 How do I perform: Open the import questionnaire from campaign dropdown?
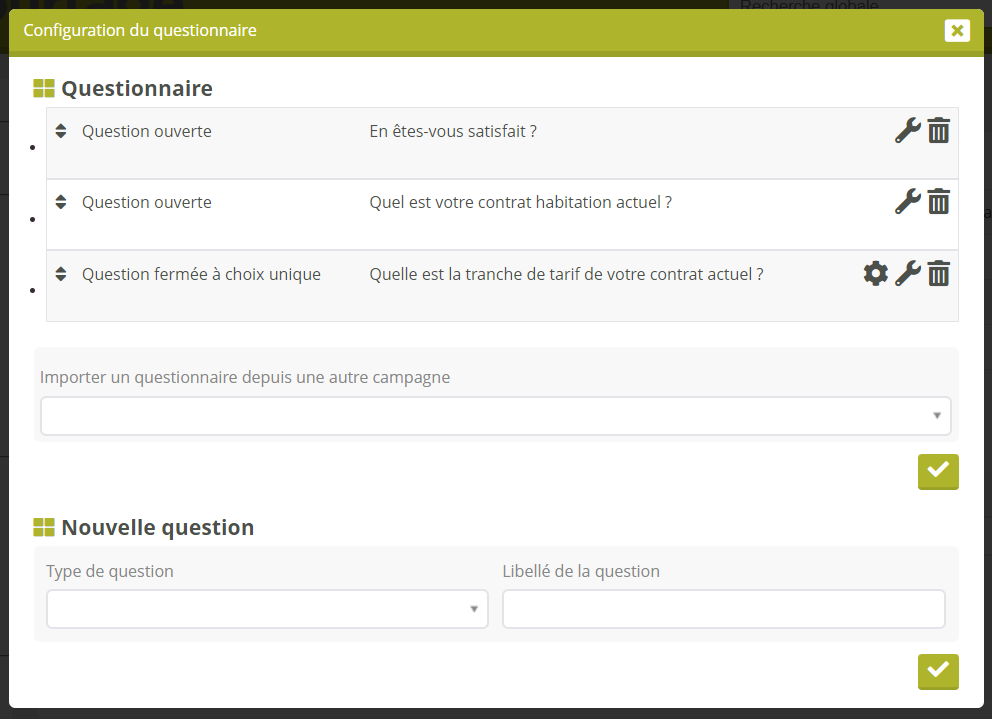(x=495, y=416)
